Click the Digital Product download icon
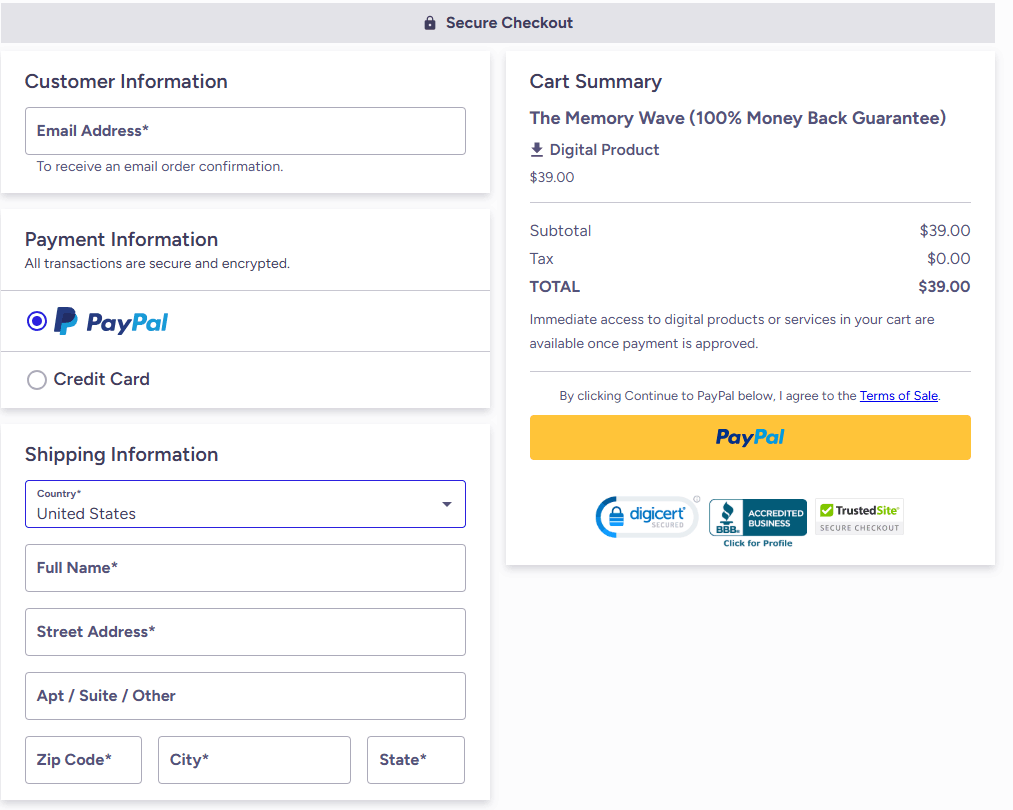 tap(539, 150)
